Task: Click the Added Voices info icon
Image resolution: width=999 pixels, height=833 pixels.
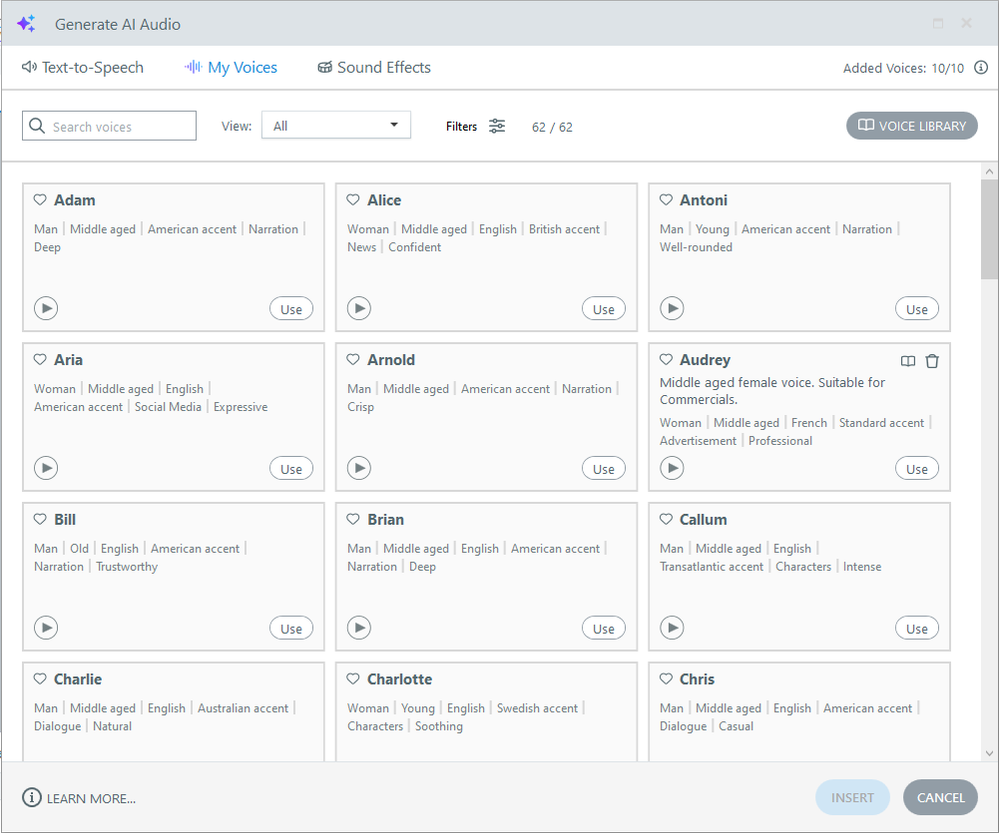Action: (x=981, y=68)
